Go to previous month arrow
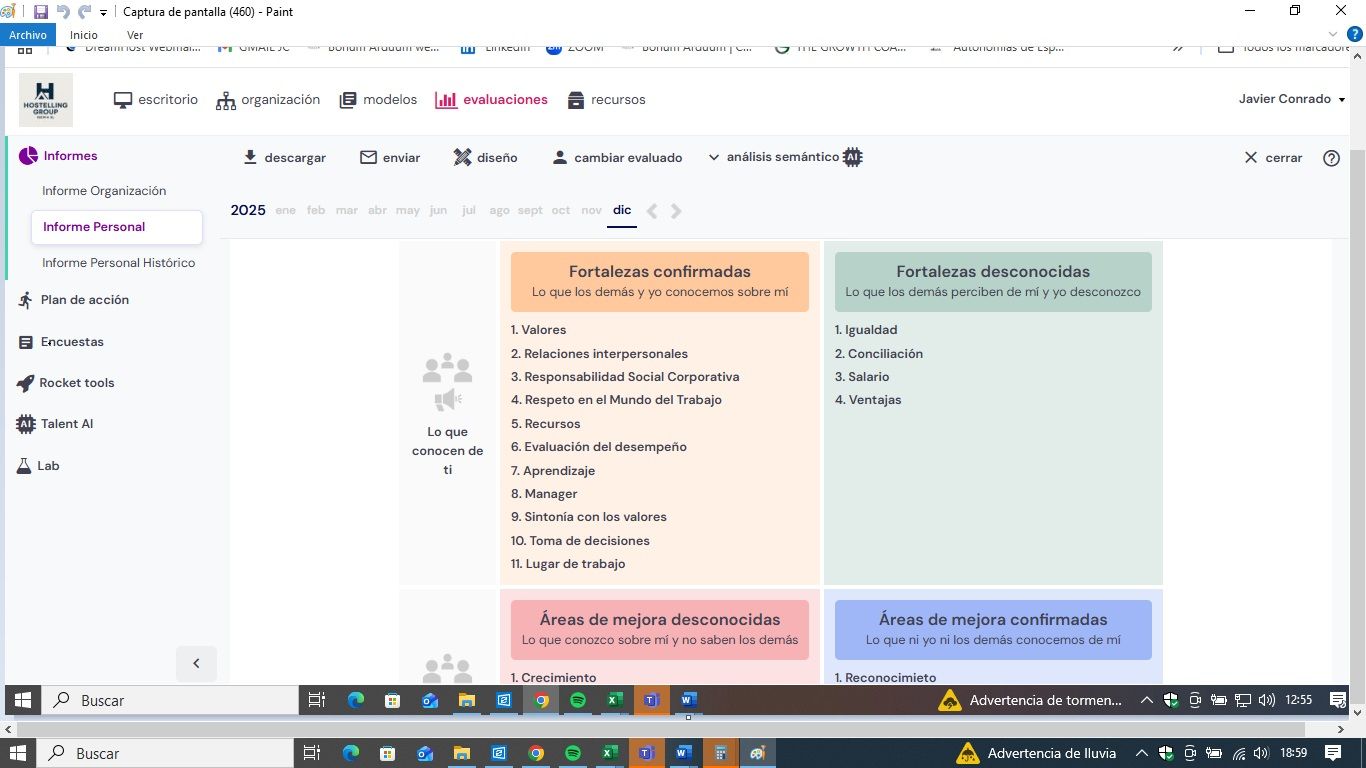This screenshot has height=768, width=1366. 652,211
